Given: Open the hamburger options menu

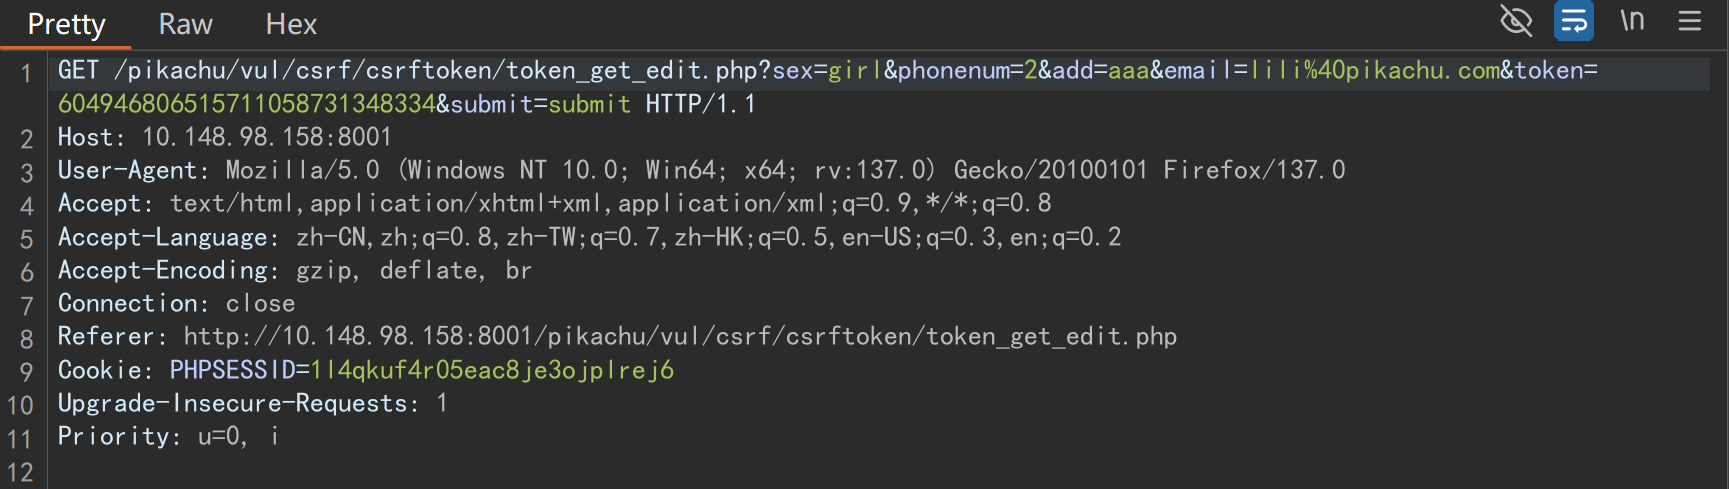Looking at the screenshot, I should [1690, 20].
